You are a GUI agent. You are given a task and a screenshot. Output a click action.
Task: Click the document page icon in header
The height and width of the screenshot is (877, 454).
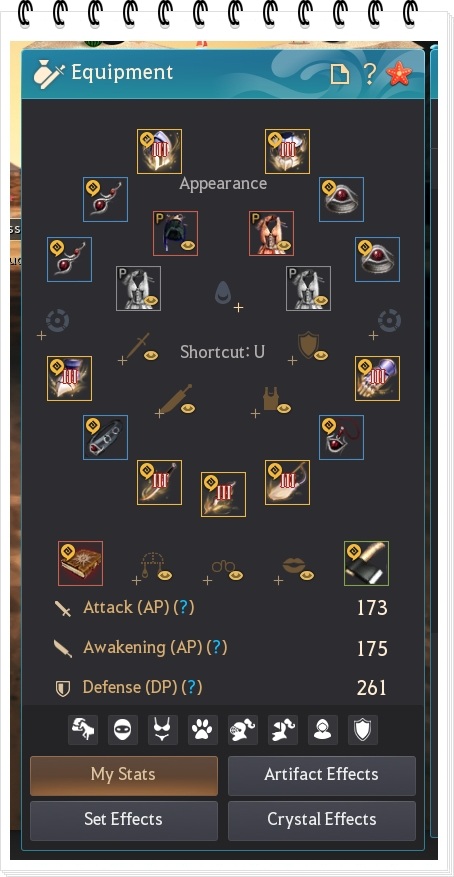339,74
